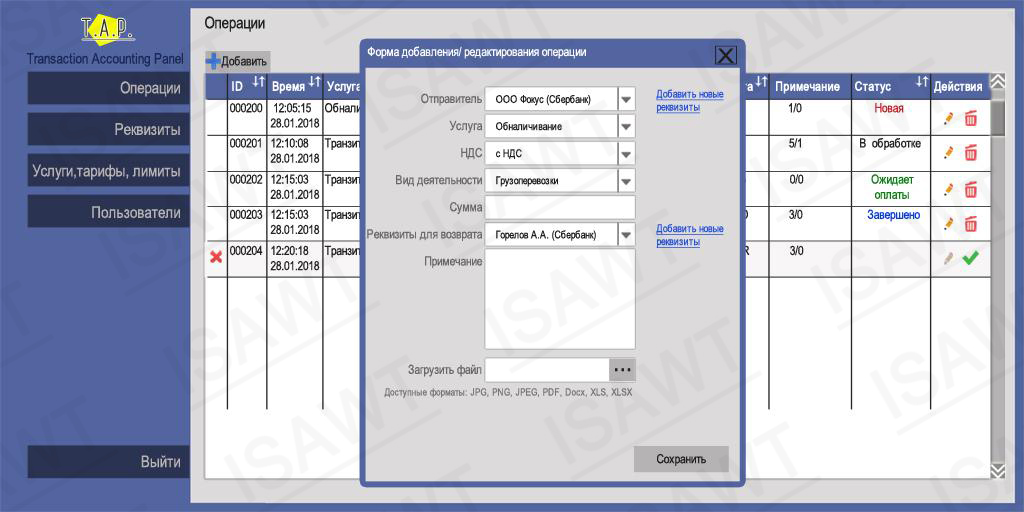Open the Операции section in the sidebar

[108, 88]
